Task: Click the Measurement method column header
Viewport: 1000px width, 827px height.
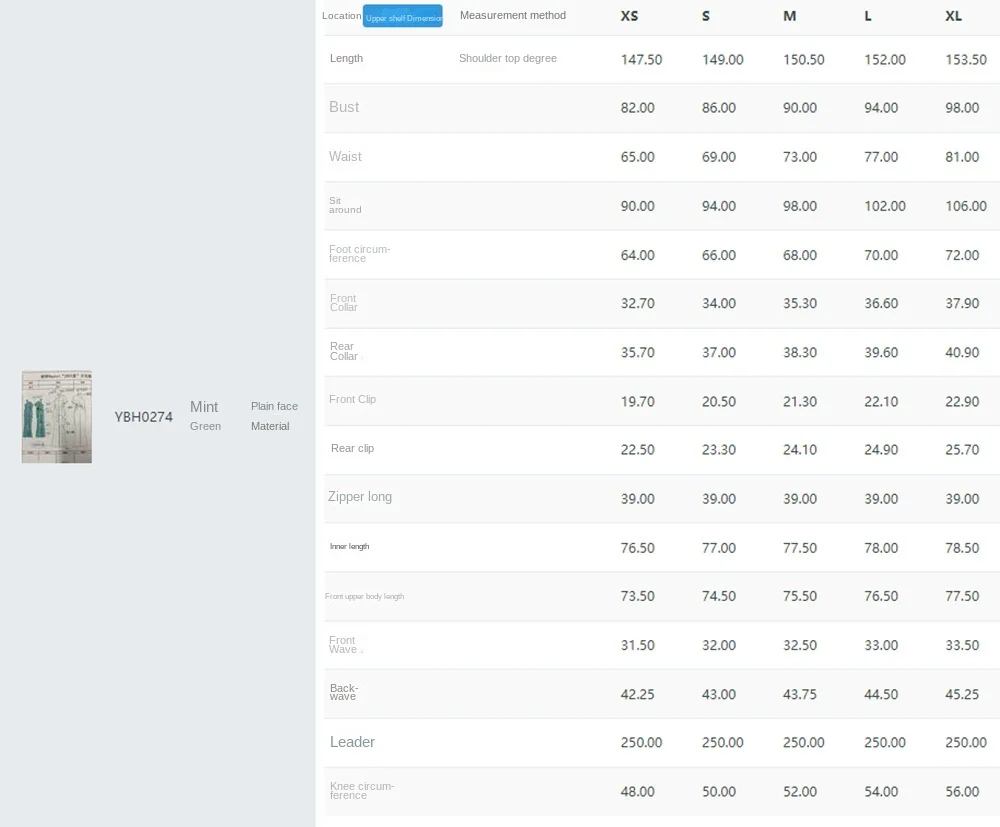Action: click(x=512, y=15)
